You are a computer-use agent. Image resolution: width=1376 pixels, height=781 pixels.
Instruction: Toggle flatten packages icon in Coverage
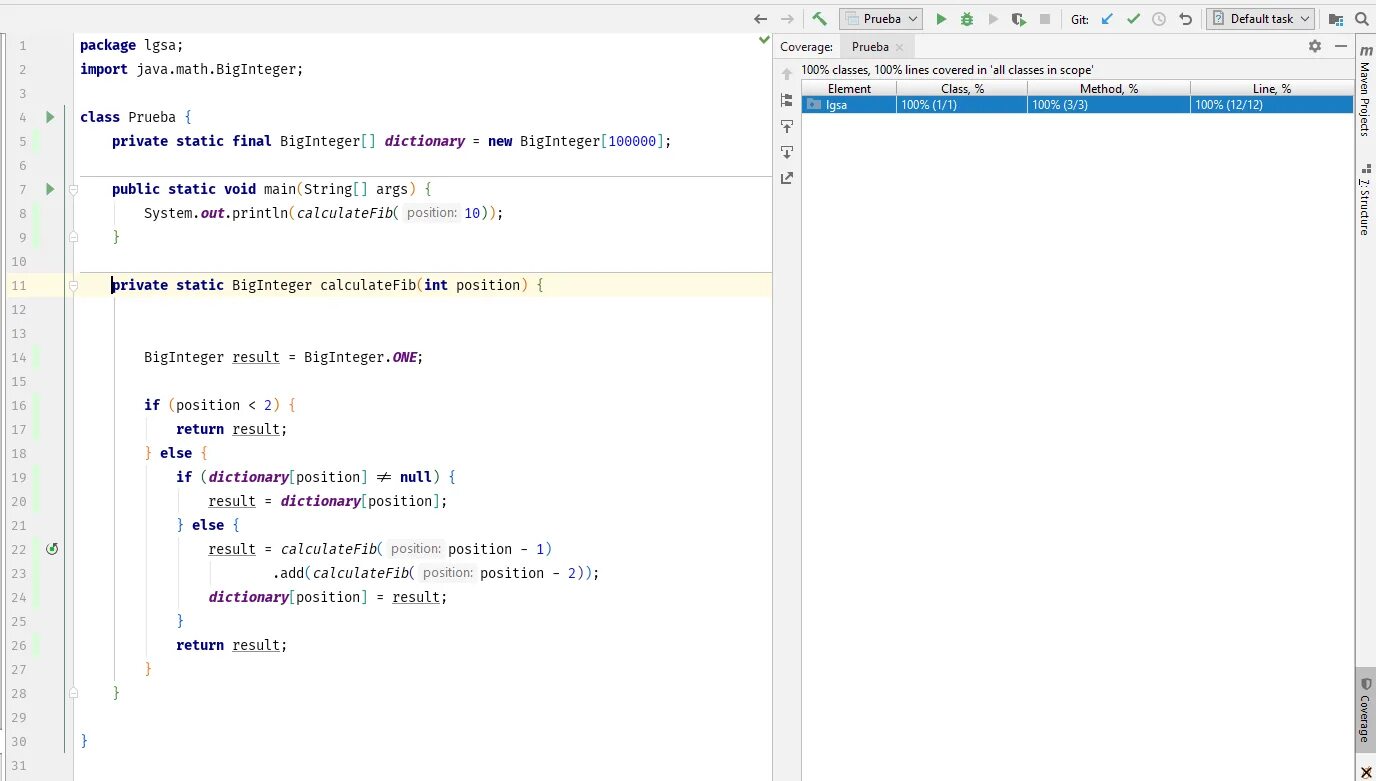(787, 100)
